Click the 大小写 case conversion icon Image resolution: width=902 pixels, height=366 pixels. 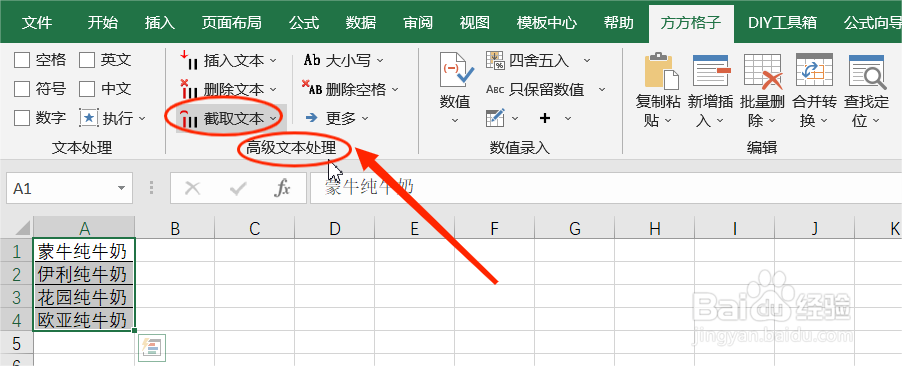click(x=312, y=60)
